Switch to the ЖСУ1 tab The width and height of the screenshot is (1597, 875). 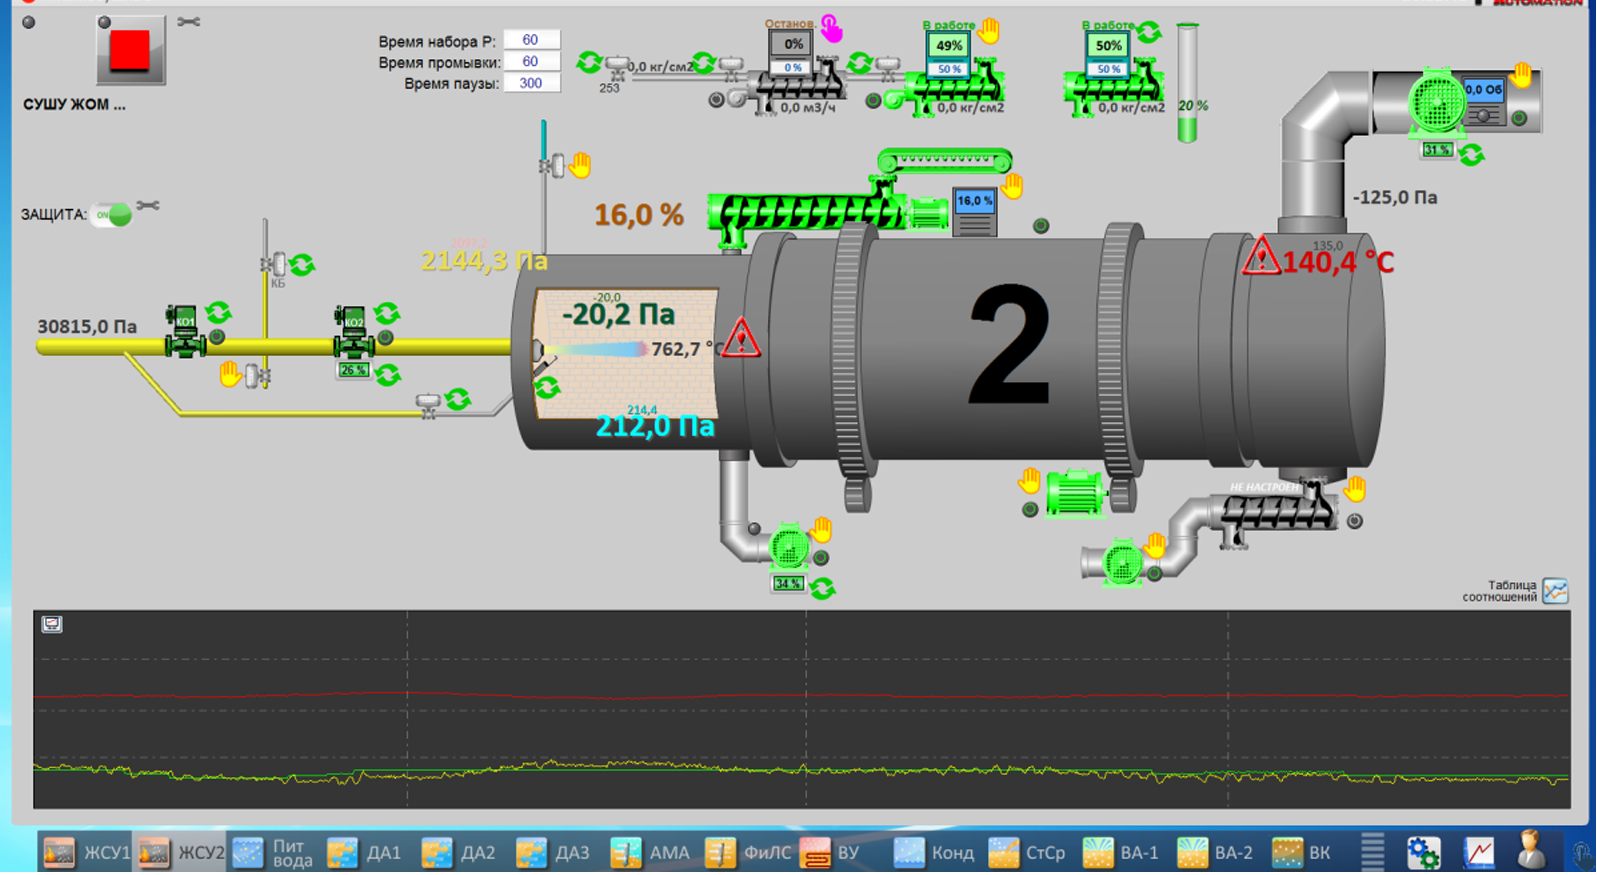pyautogui.click(x=86, y=853)
